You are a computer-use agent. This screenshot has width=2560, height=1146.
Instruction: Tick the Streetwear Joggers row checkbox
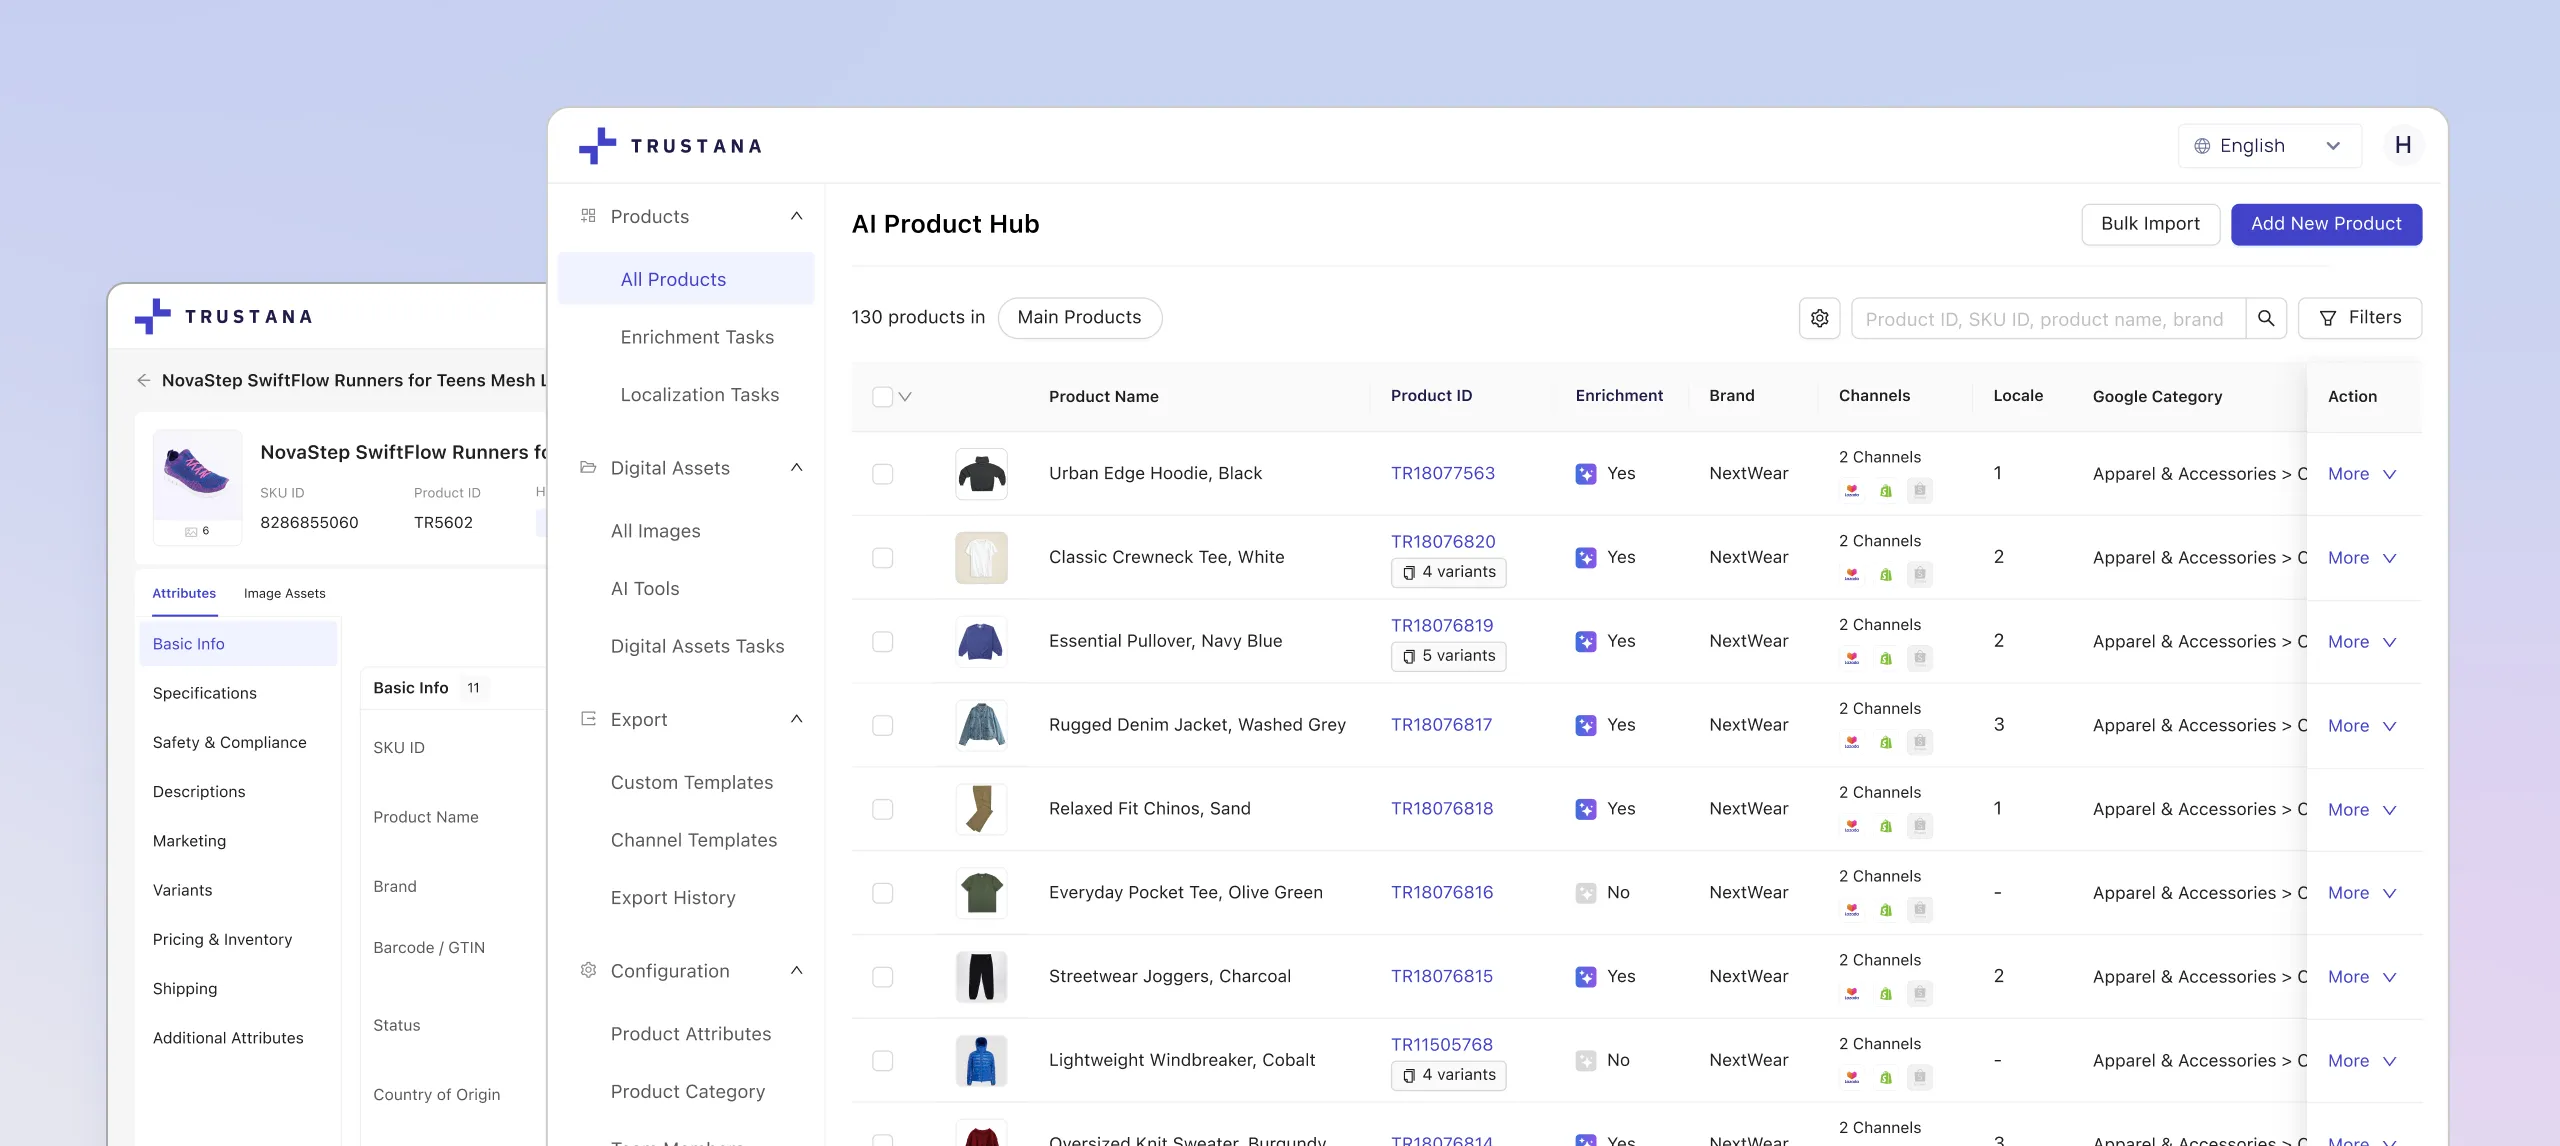[x=882, y=977]
